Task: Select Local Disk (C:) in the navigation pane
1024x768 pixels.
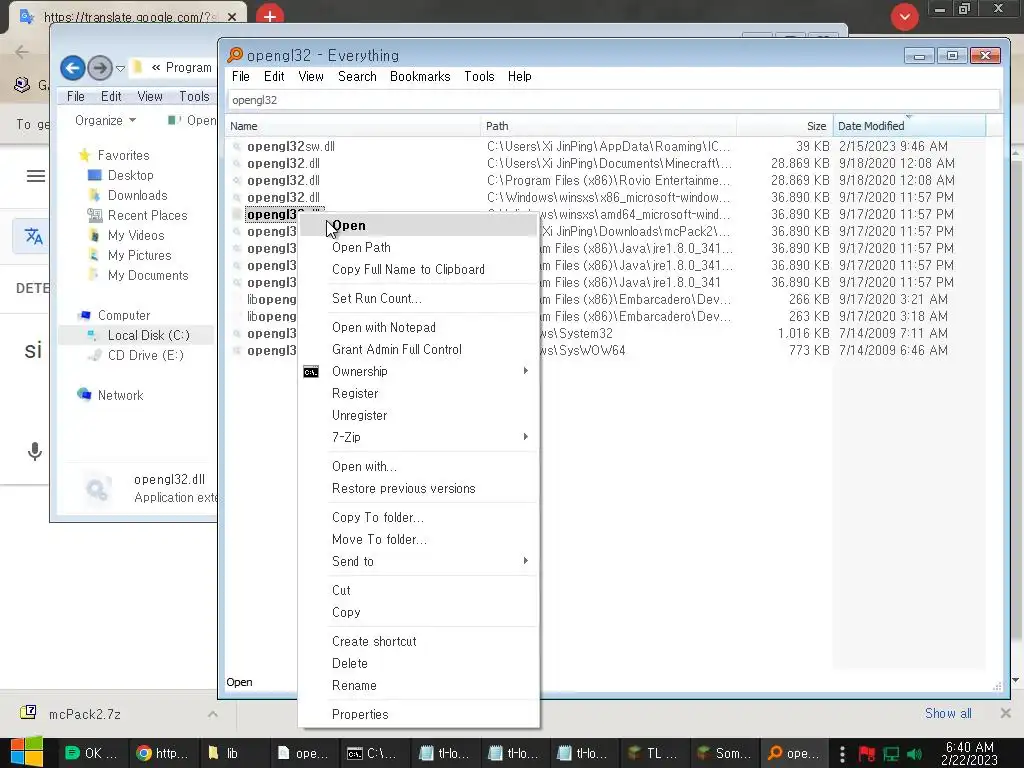Action: [x=148, y=335]
